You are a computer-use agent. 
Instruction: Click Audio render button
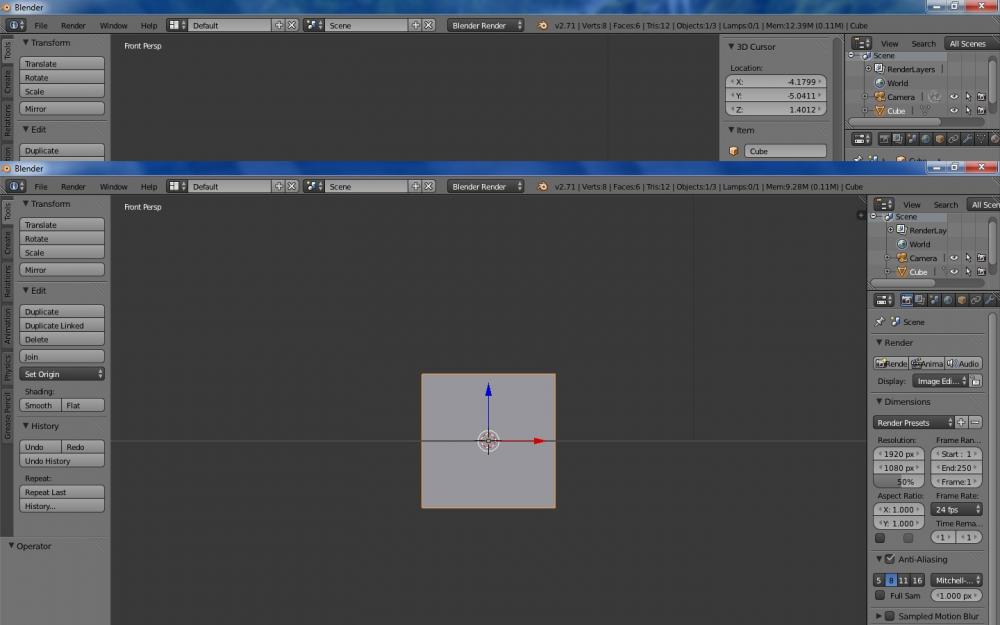964,363
